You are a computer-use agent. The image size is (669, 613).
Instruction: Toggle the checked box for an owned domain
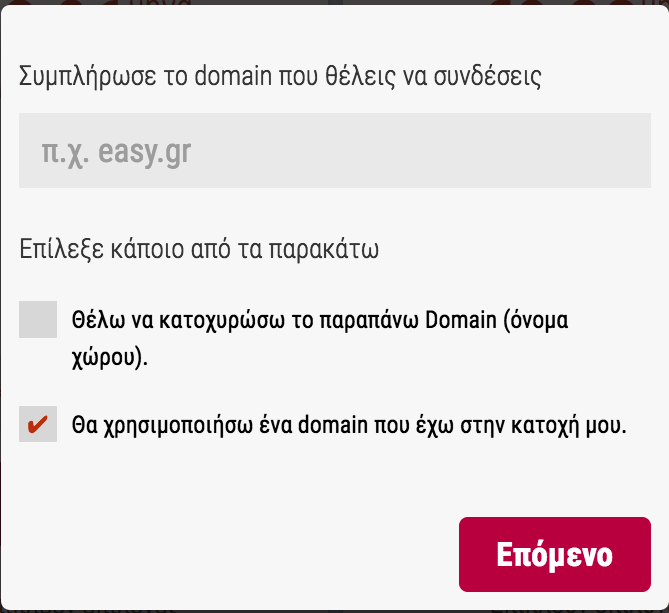(x=38, y=424)
